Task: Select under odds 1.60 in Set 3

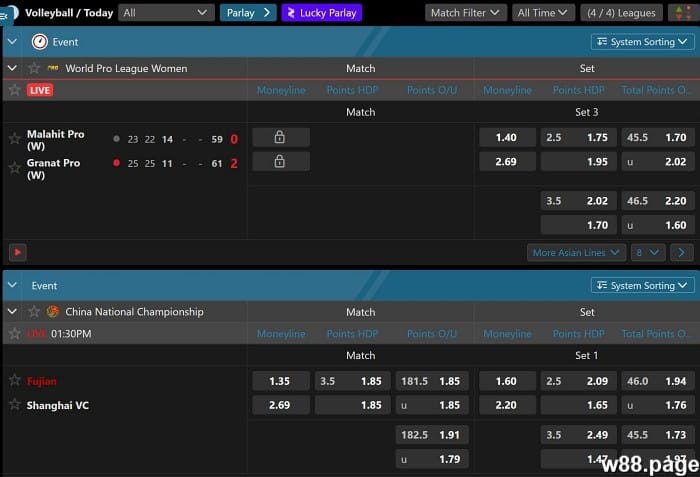Action: pos(658,225)
